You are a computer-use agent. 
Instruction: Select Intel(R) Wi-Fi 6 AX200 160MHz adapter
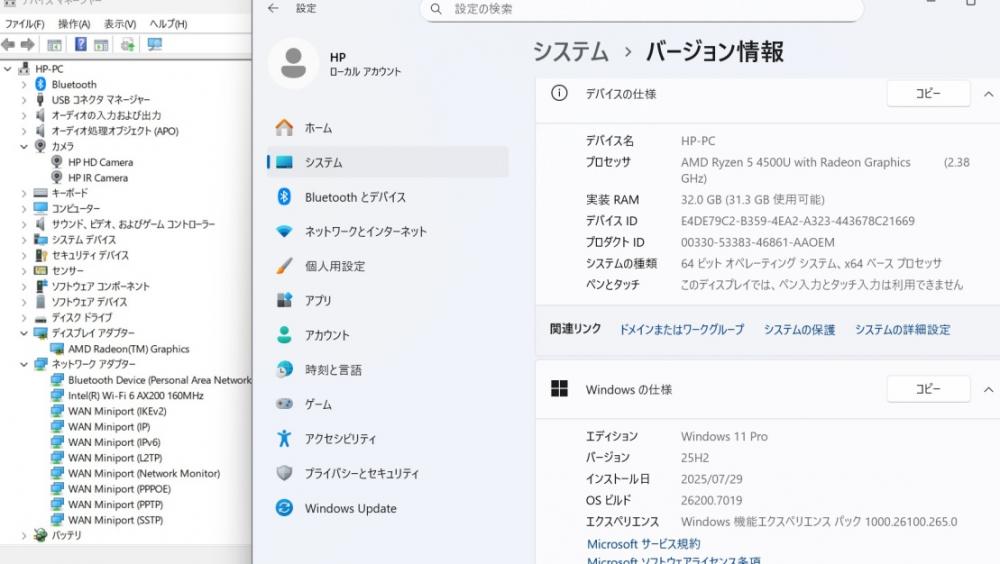pos(136,396)
